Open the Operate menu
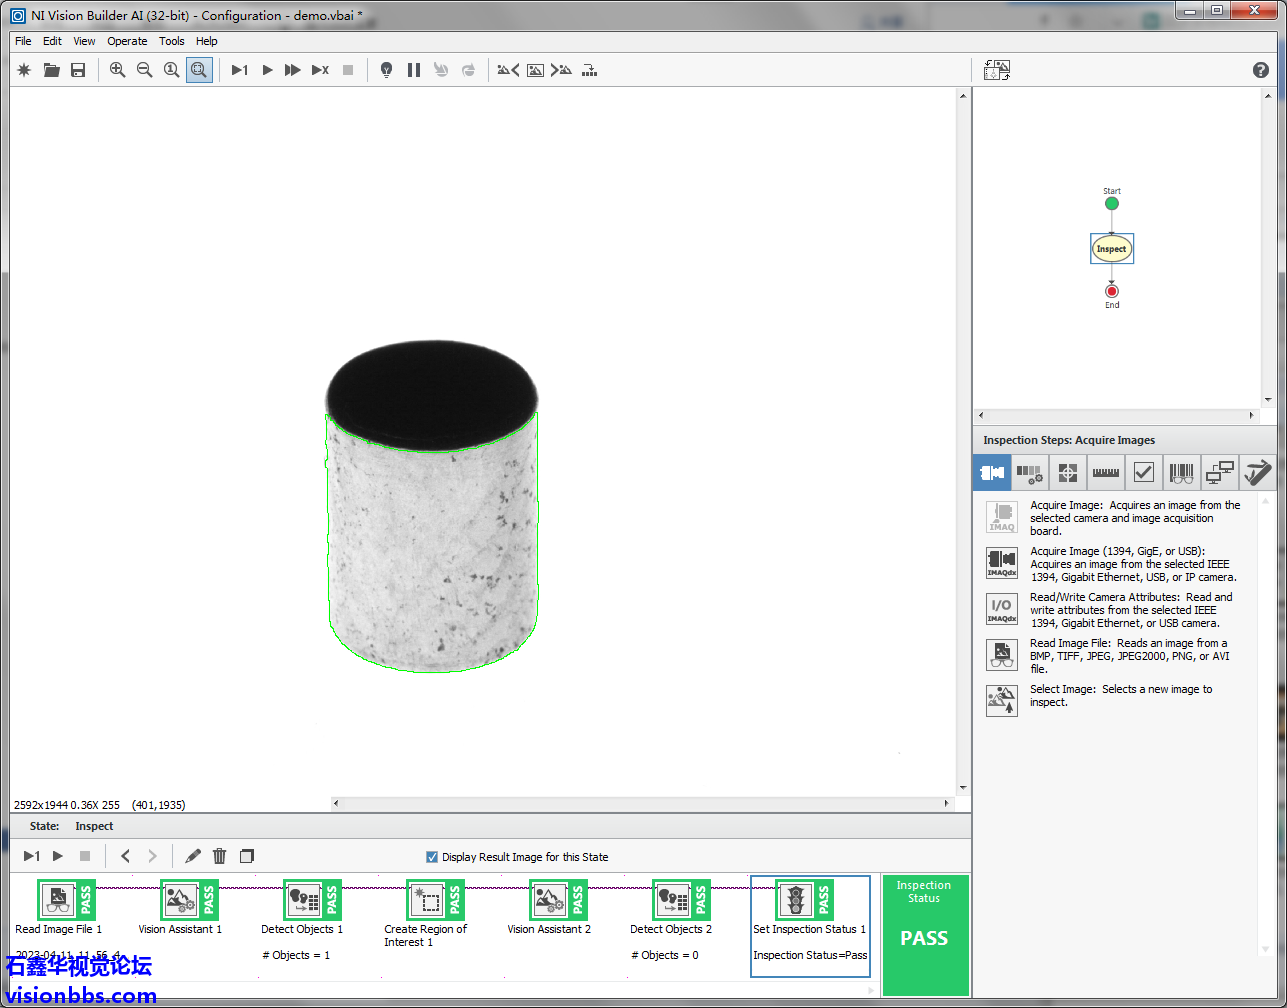Viewport: 1287px width, 1008px height. [x=127, y=41]
